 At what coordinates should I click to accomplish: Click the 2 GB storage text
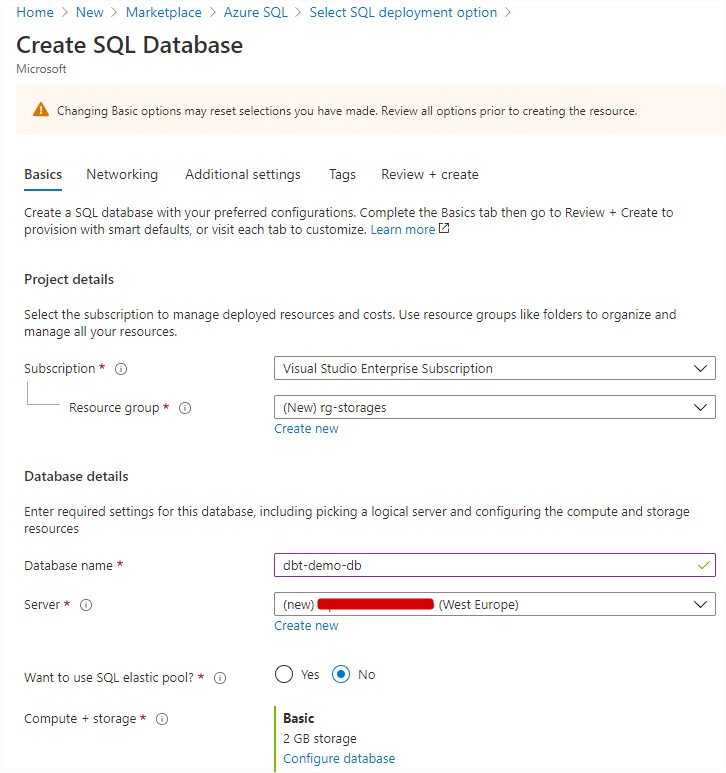[x=320, y=738]
